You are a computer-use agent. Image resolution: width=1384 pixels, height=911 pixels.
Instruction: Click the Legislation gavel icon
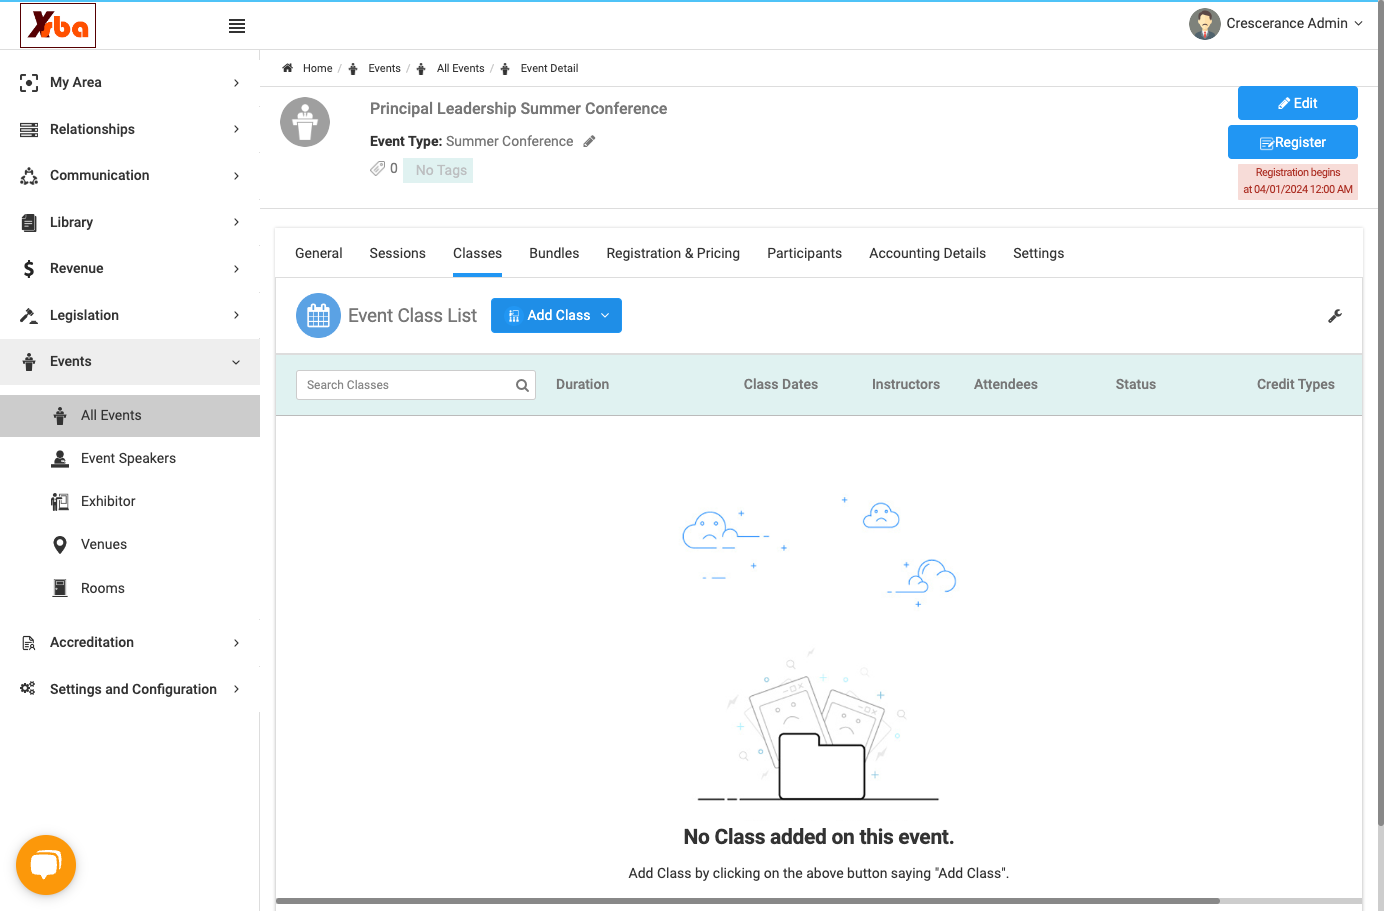[x=29, y=315]
